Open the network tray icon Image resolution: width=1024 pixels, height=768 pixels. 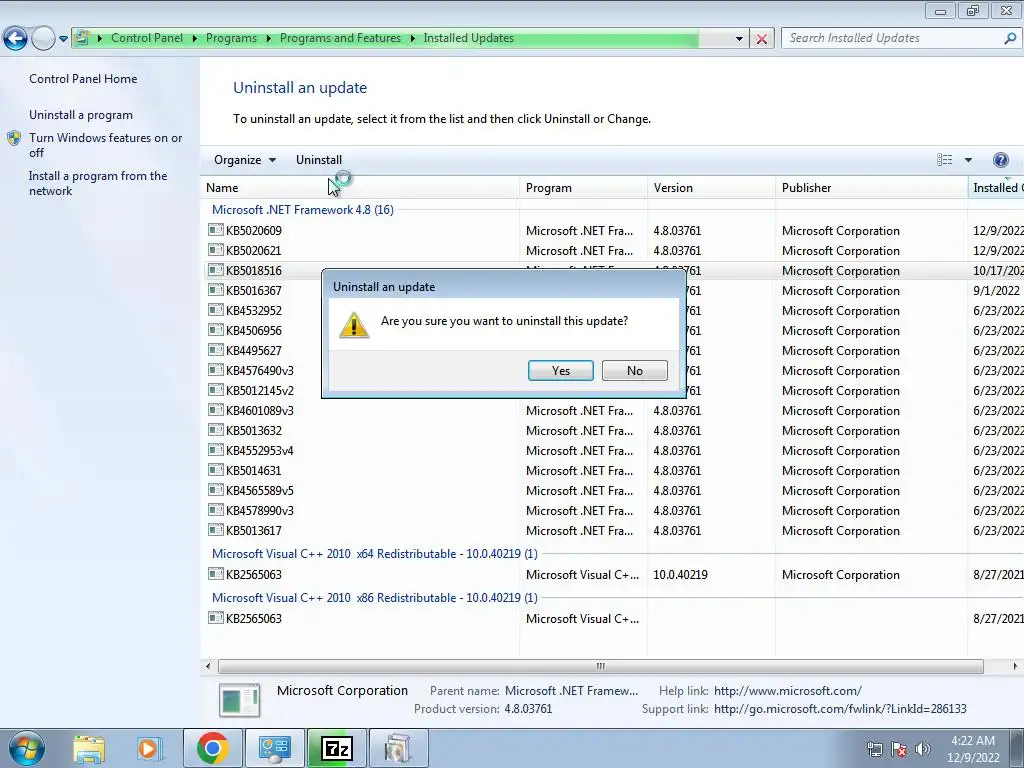874,749
